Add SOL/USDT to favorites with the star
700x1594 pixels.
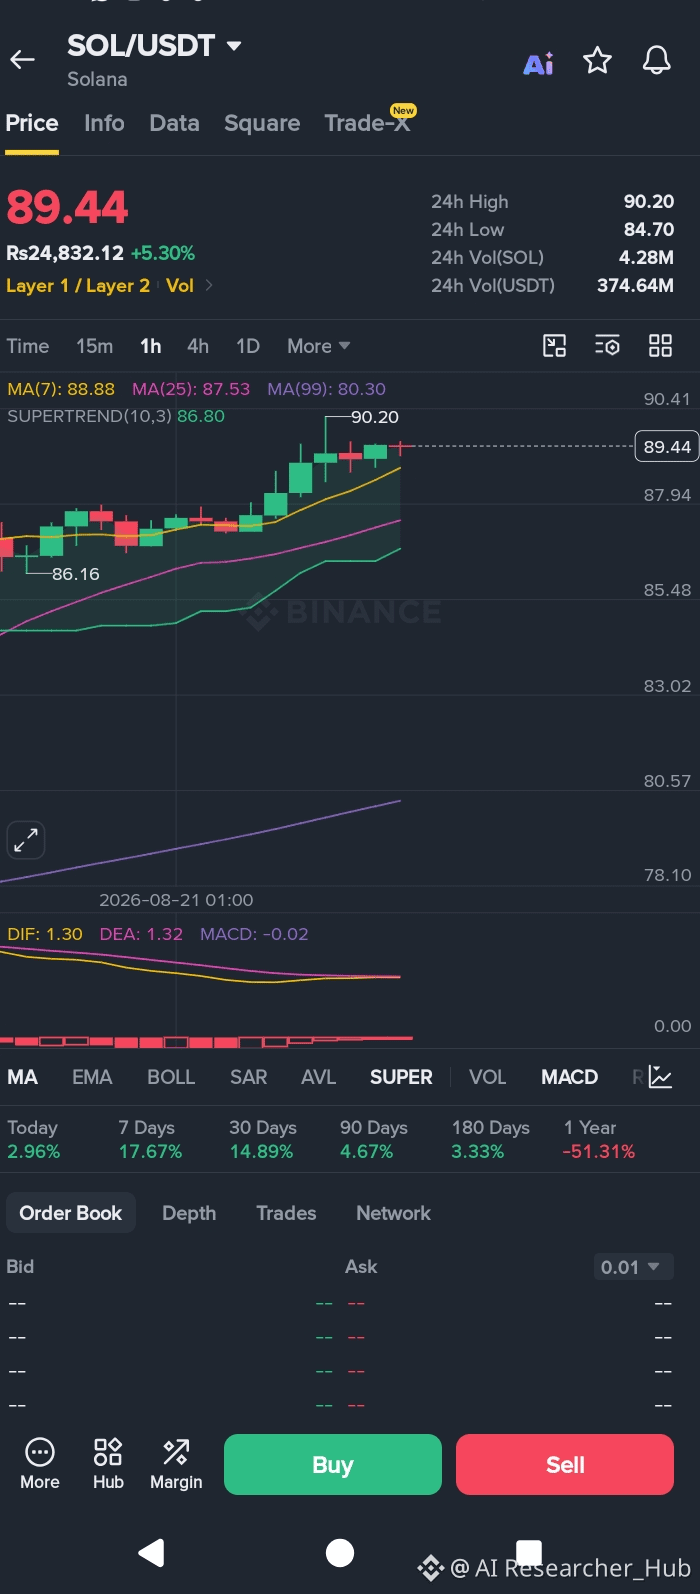(x=597, y=61)
